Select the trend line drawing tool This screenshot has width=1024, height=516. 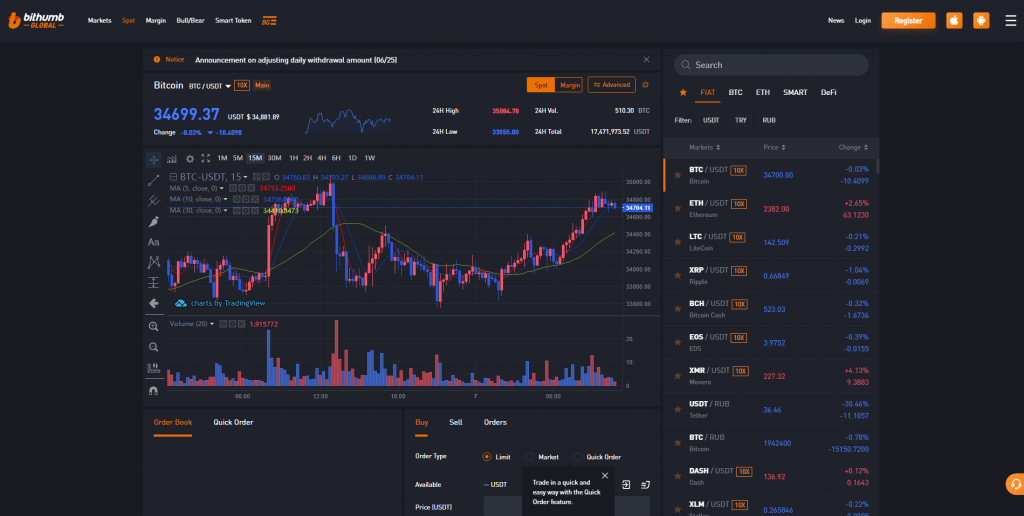tap(153, 180)
